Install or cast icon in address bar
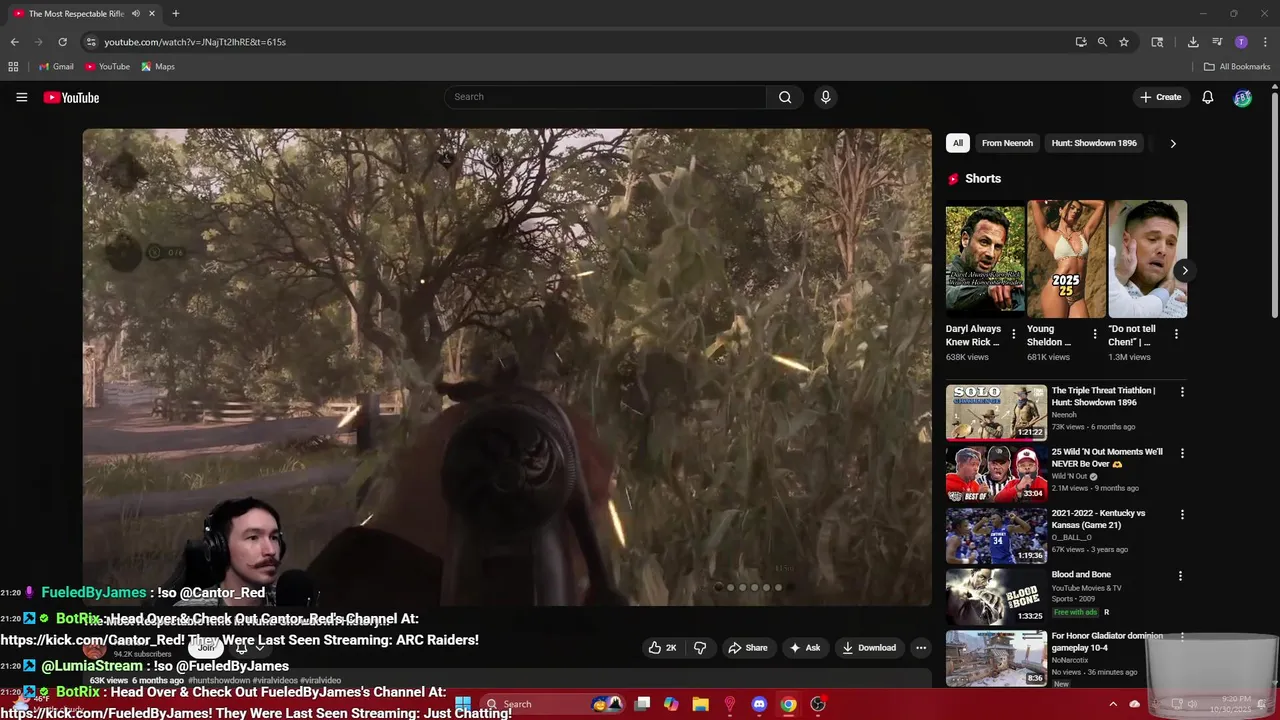This screenshot has height=720, width=1280. pos(1081,42)
